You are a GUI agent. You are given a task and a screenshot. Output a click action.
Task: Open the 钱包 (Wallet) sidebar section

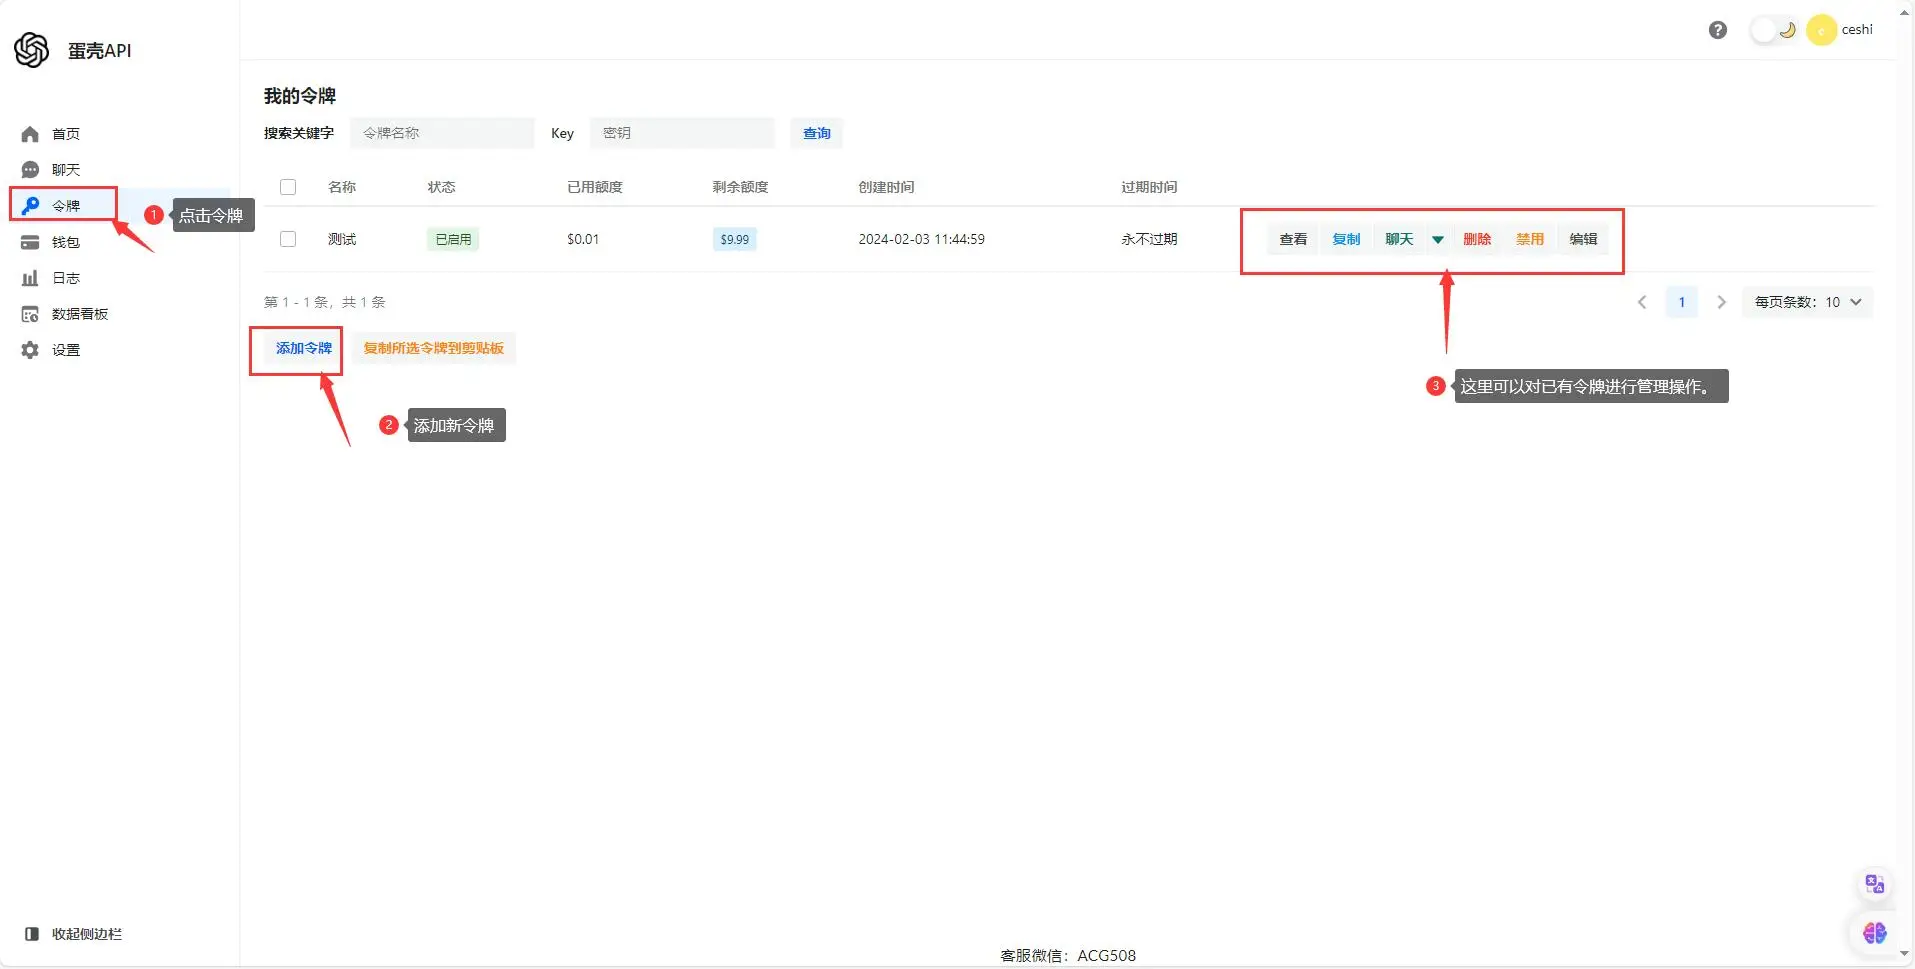point(64,241)
